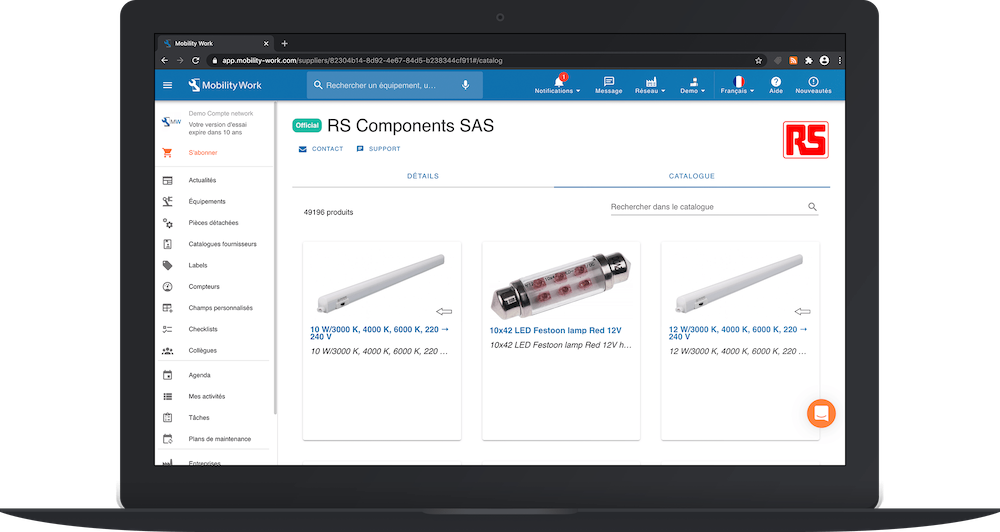Image resolution: width=1000 pixels, height=532 pixels.
Task: Open Pièces détachées in the sidebar
Action: click(x=213, y=223)
